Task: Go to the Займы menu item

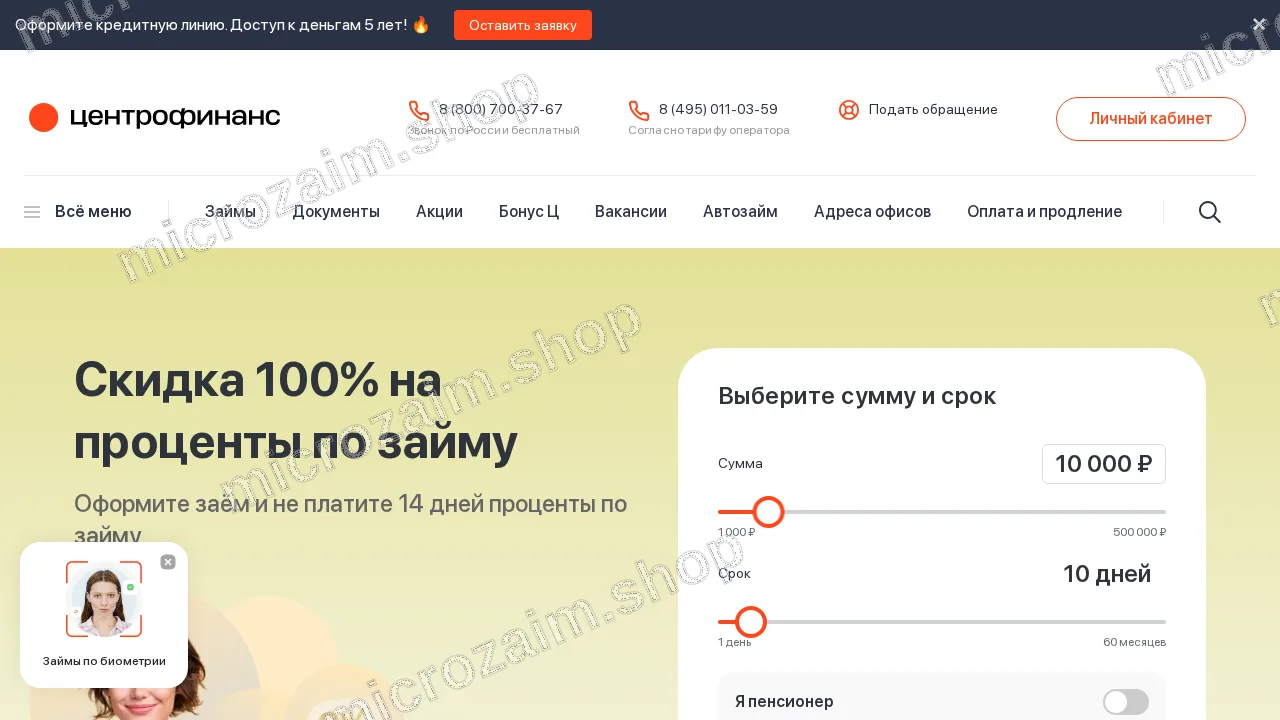Action: click(x=230, y=212)
